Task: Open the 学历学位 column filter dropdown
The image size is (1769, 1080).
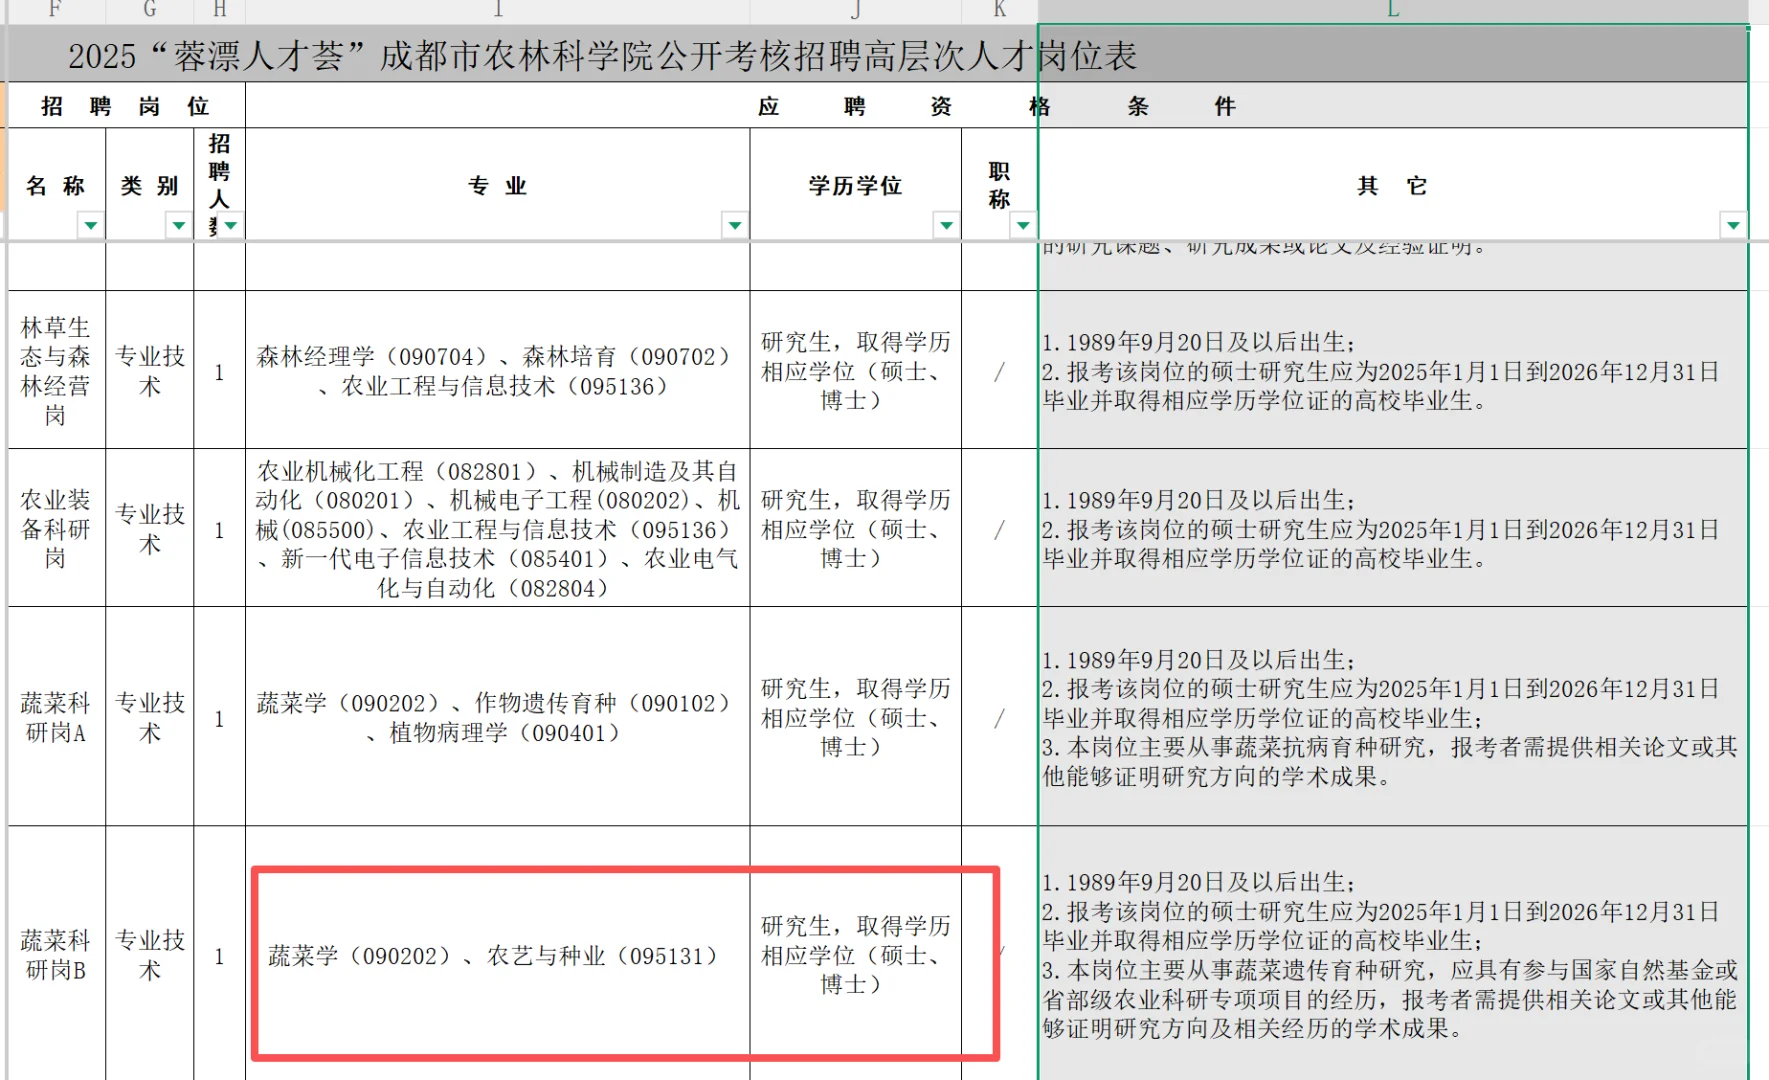Action: [946, 226]
